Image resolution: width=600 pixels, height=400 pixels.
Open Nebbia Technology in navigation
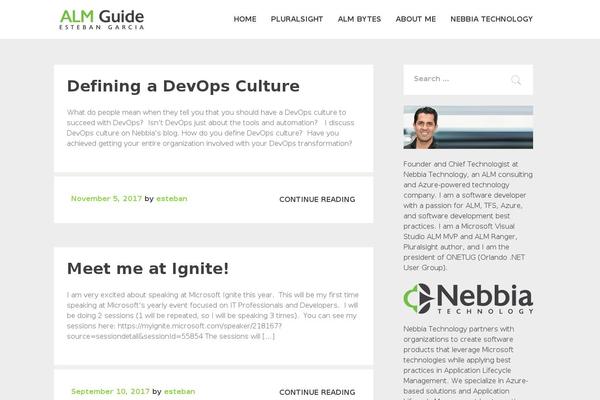coord(491,19)
